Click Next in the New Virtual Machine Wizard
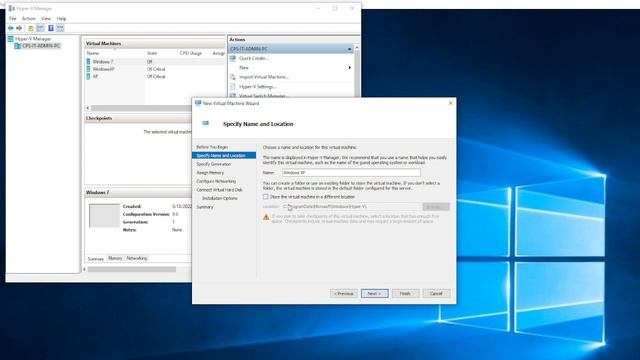 point(374,293)
